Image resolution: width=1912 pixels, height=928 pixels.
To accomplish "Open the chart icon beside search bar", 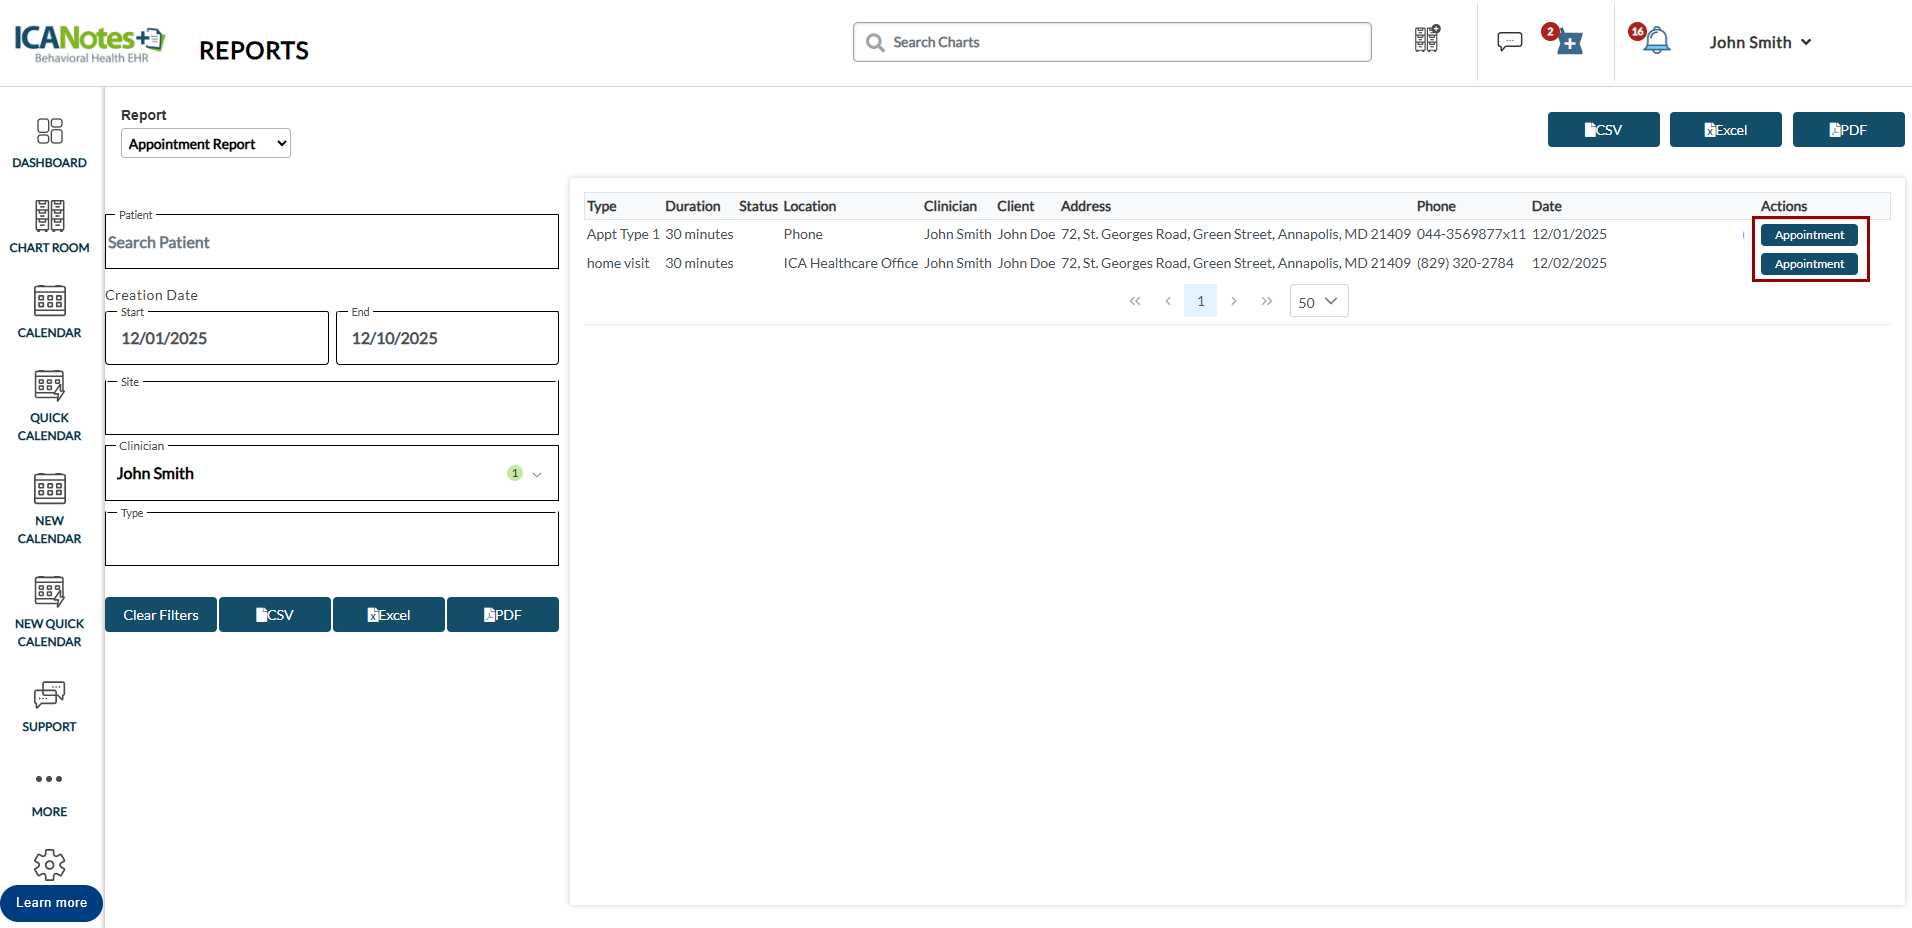I will 1427,40.
